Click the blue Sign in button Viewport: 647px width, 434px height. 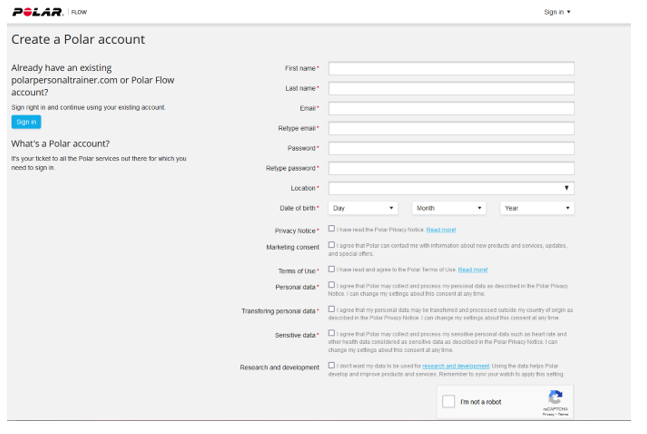point(26,122)
